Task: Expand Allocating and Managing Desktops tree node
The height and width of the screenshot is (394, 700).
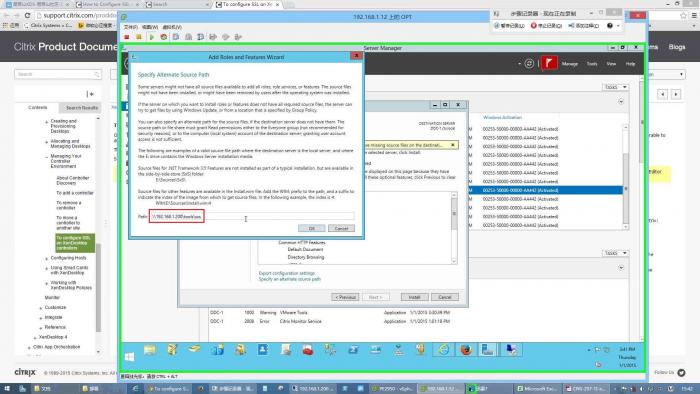Action: (x=46, y=142)
